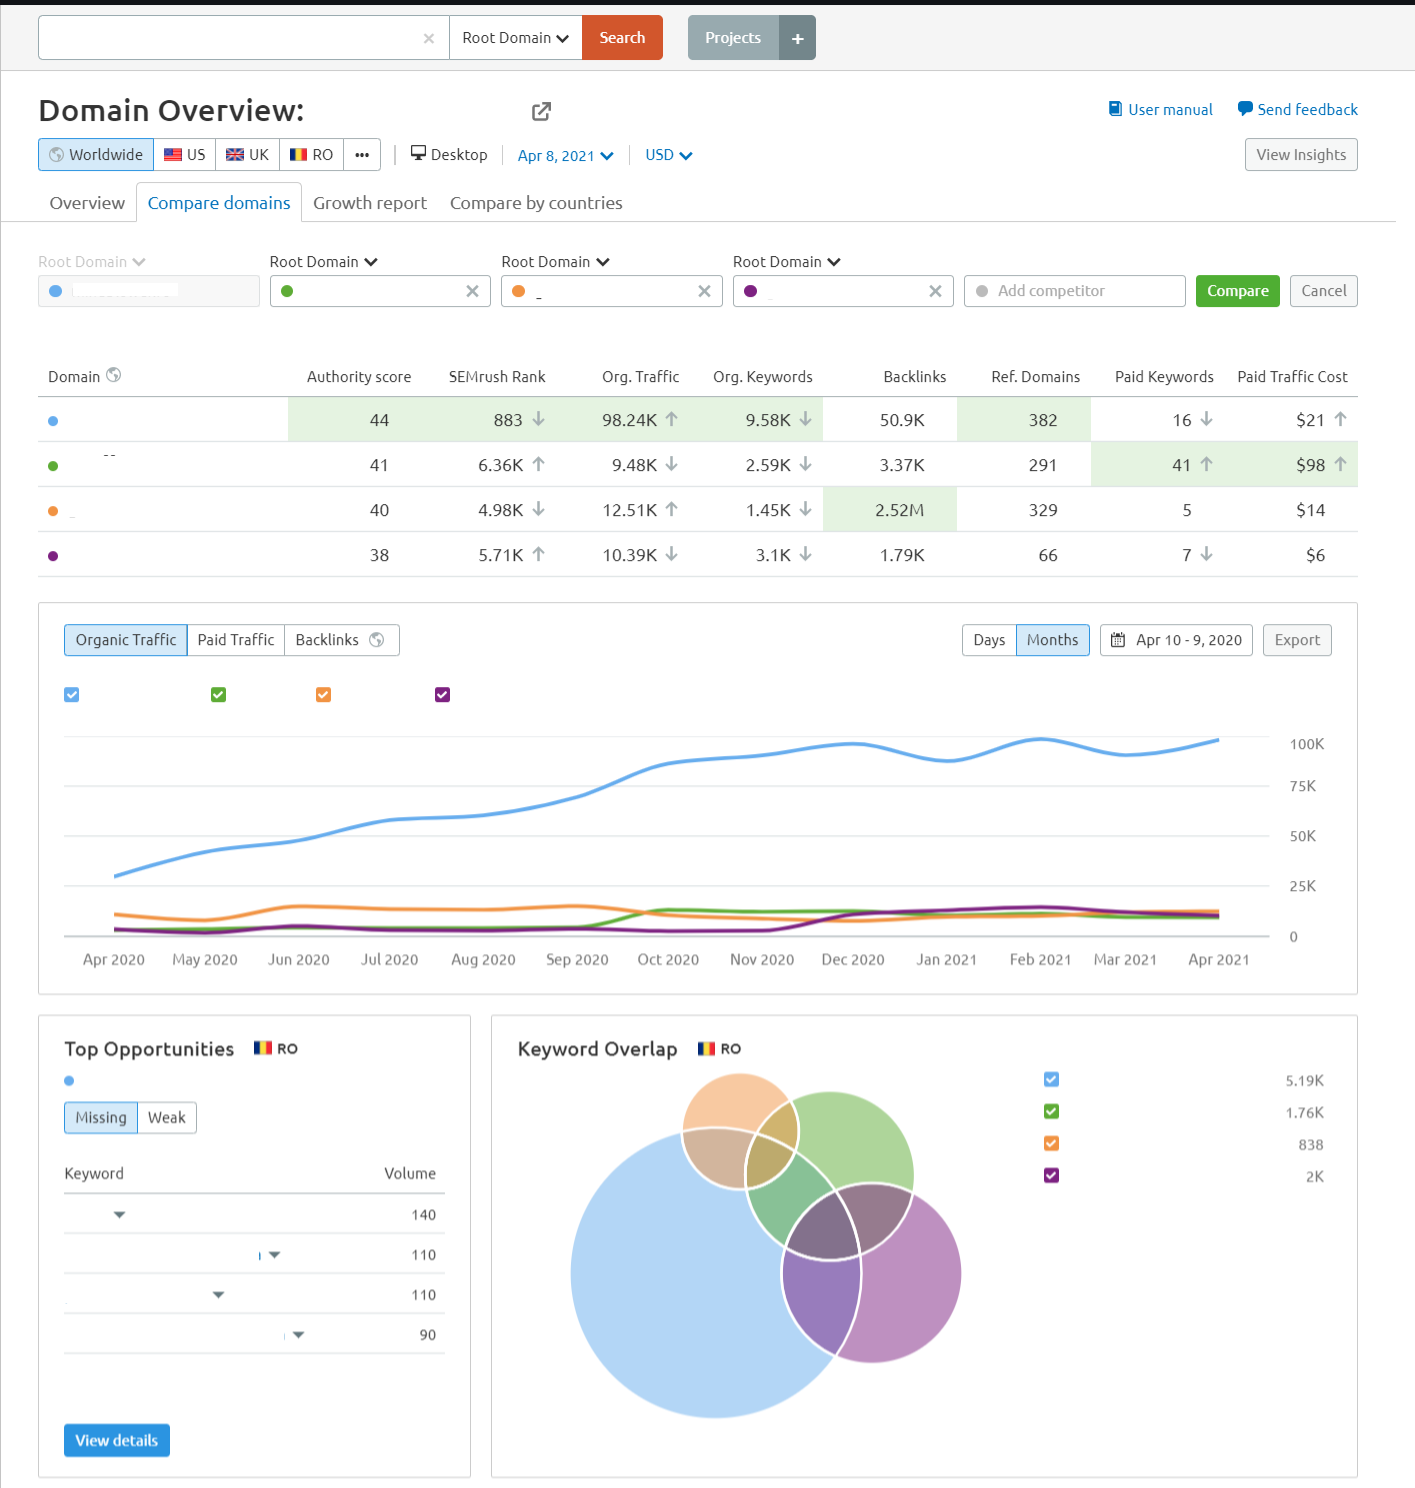Switch chart to Days view
This screenshot has height=1488, width=1415.
(x=989, y=640)
